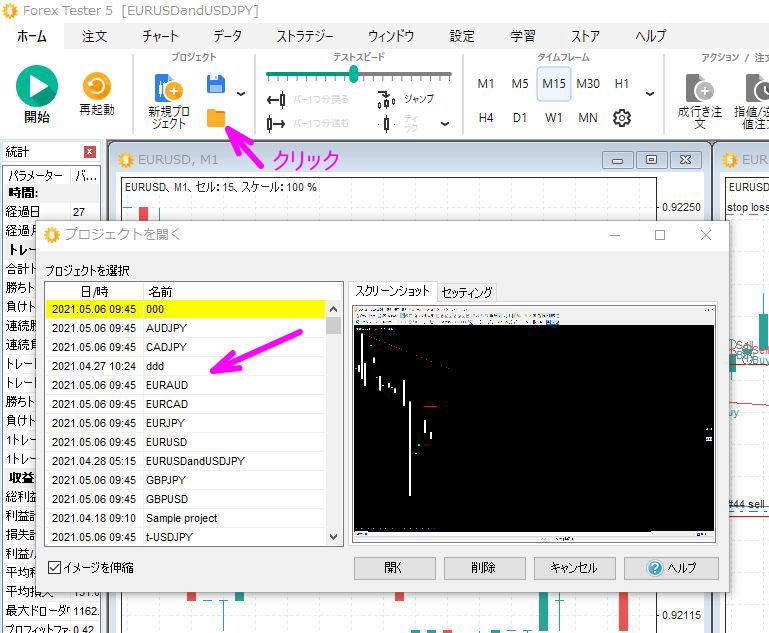Switch to the セッティング tab
Image resolution: width=769 pixels, height=633 pixels.
click(466, 293)
